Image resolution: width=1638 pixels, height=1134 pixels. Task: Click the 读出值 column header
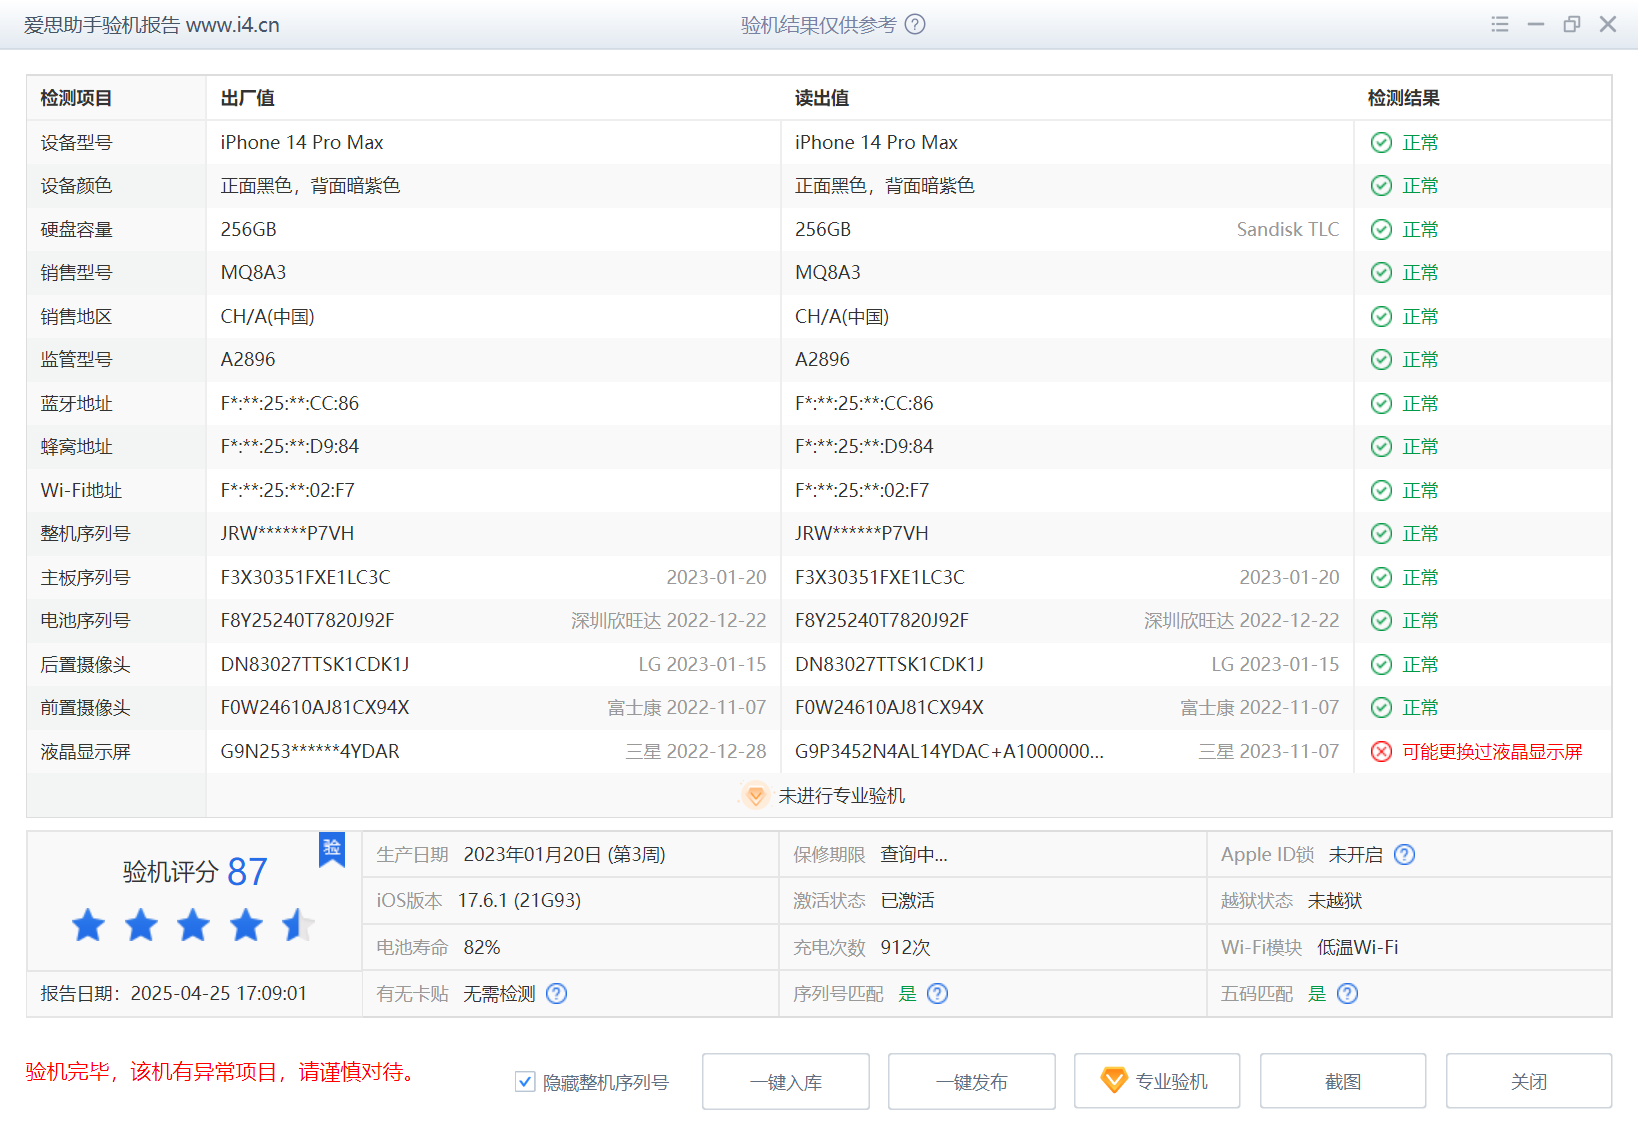pyautogui.click(x=822, y=98)
